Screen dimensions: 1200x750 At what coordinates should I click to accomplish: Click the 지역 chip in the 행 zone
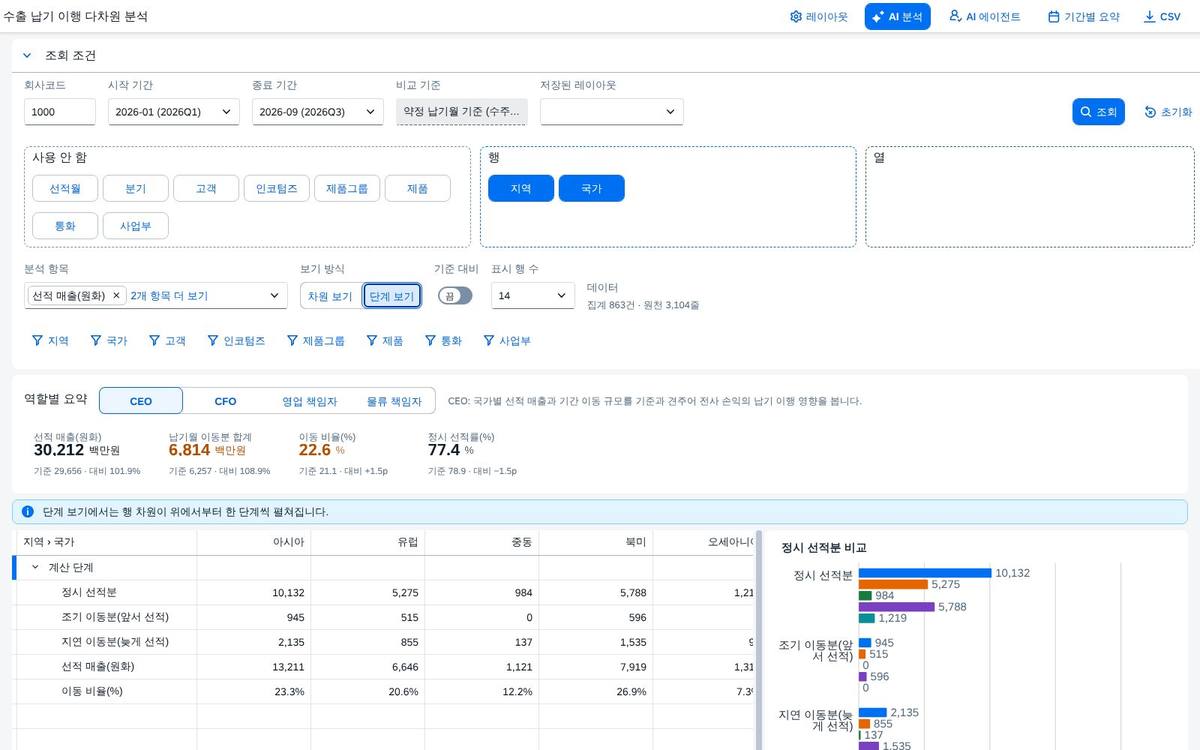coord(521,188)
